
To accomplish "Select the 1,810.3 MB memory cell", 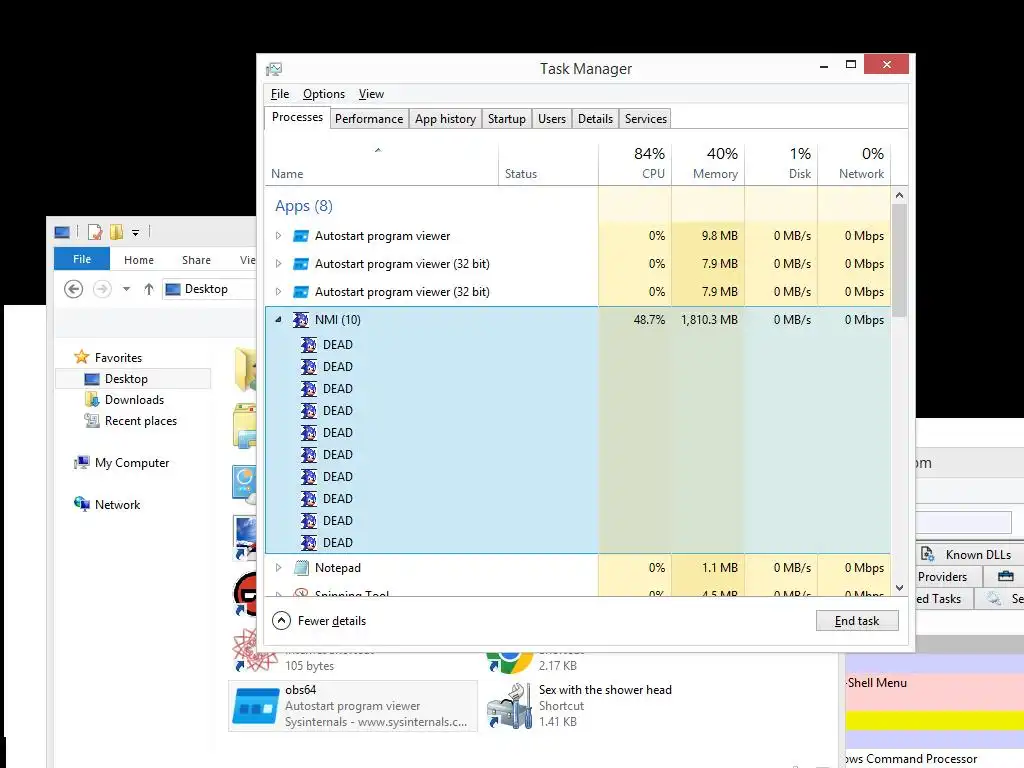I will tap(708, 319).
